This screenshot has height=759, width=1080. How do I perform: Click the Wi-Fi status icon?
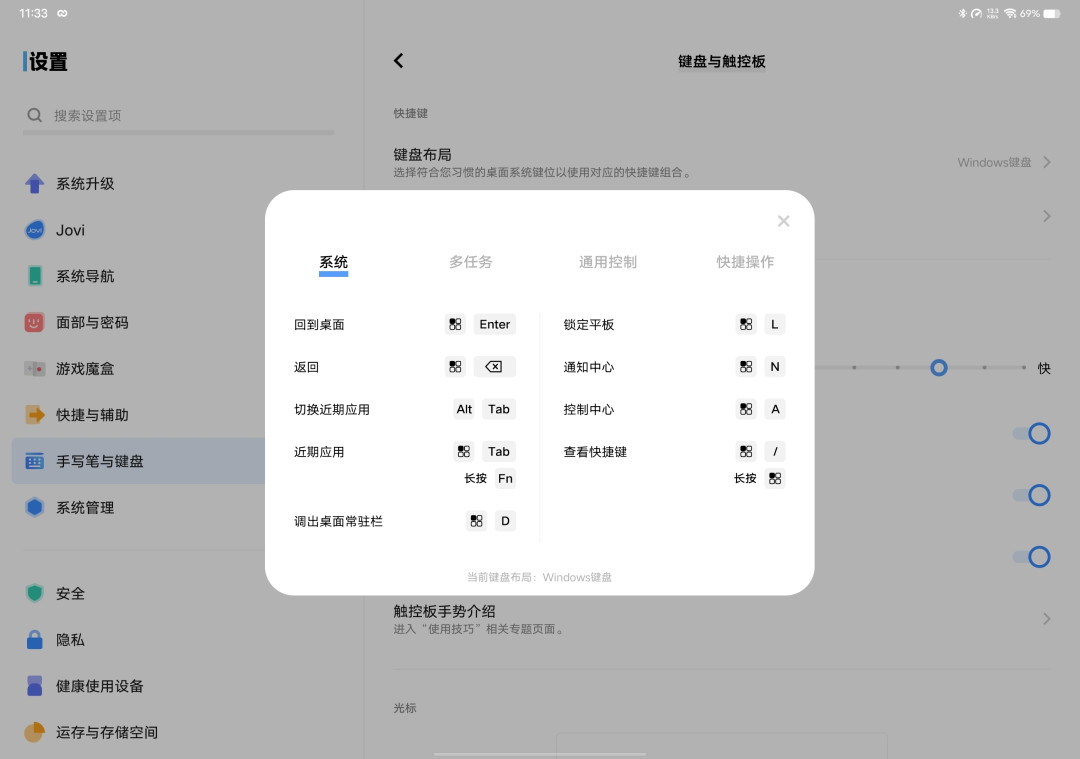(x=1010, y=13)
